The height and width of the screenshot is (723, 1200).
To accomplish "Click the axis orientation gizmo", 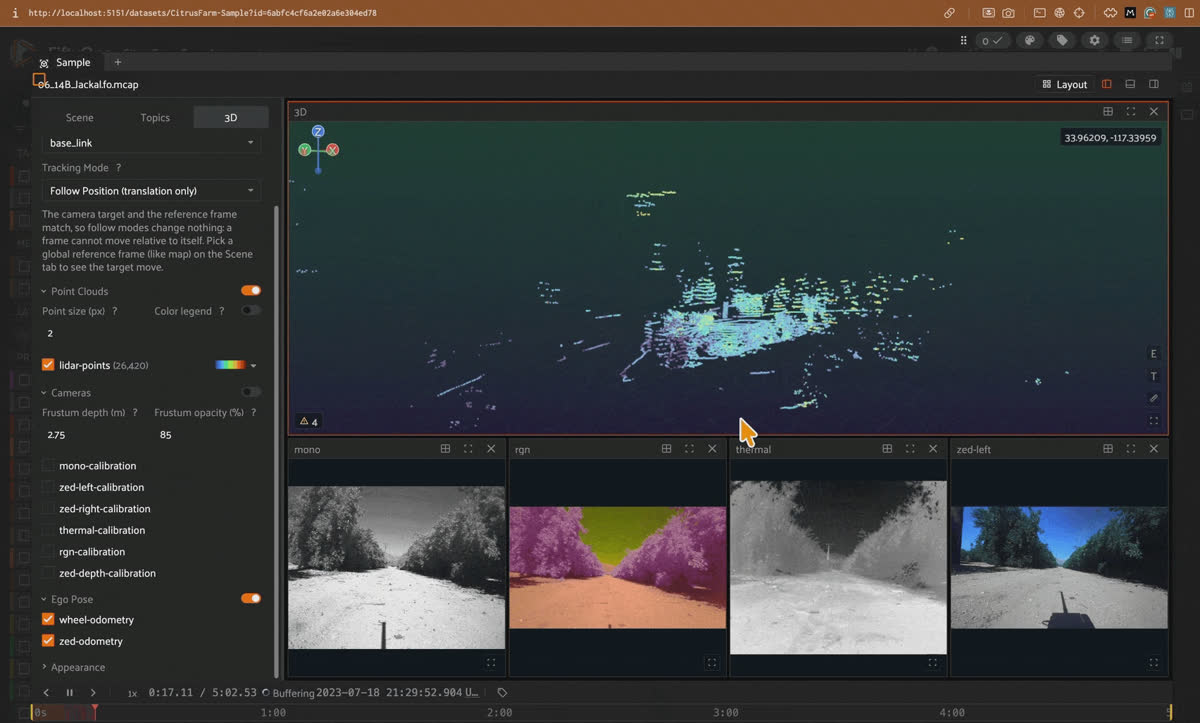I will coord(318,149).
